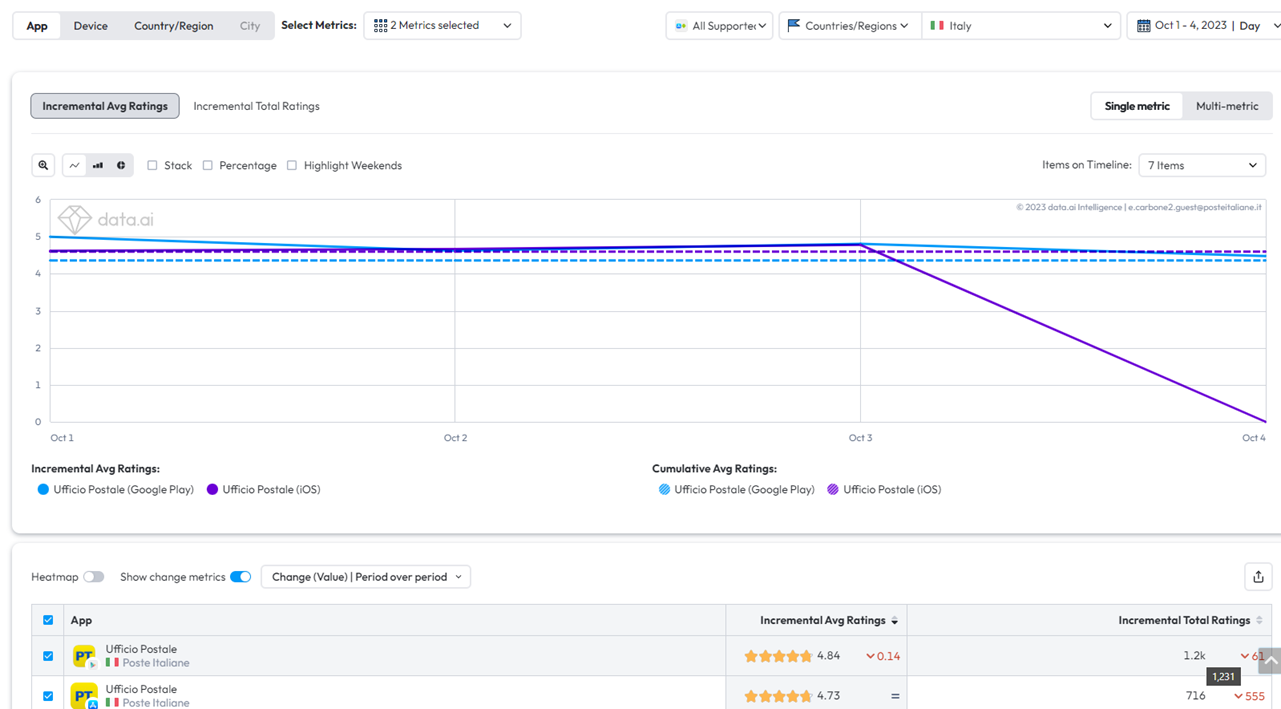Open the Countries/Regions dropdown

click(848, 26)
